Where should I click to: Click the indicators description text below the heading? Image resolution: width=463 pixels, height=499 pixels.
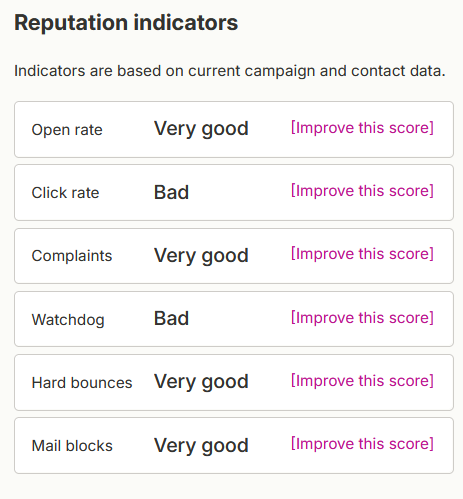[230, 71]
